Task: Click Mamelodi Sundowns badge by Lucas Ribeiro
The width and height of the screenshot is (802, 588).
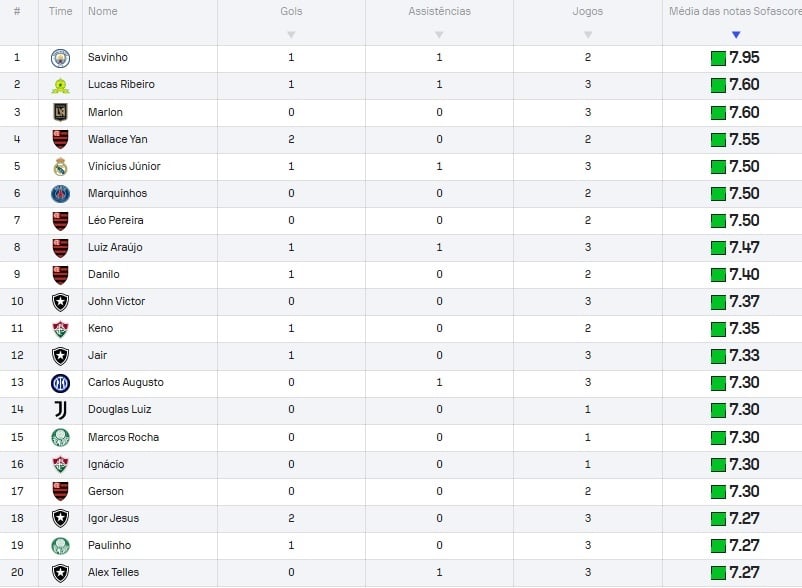Action: [60, 85]
